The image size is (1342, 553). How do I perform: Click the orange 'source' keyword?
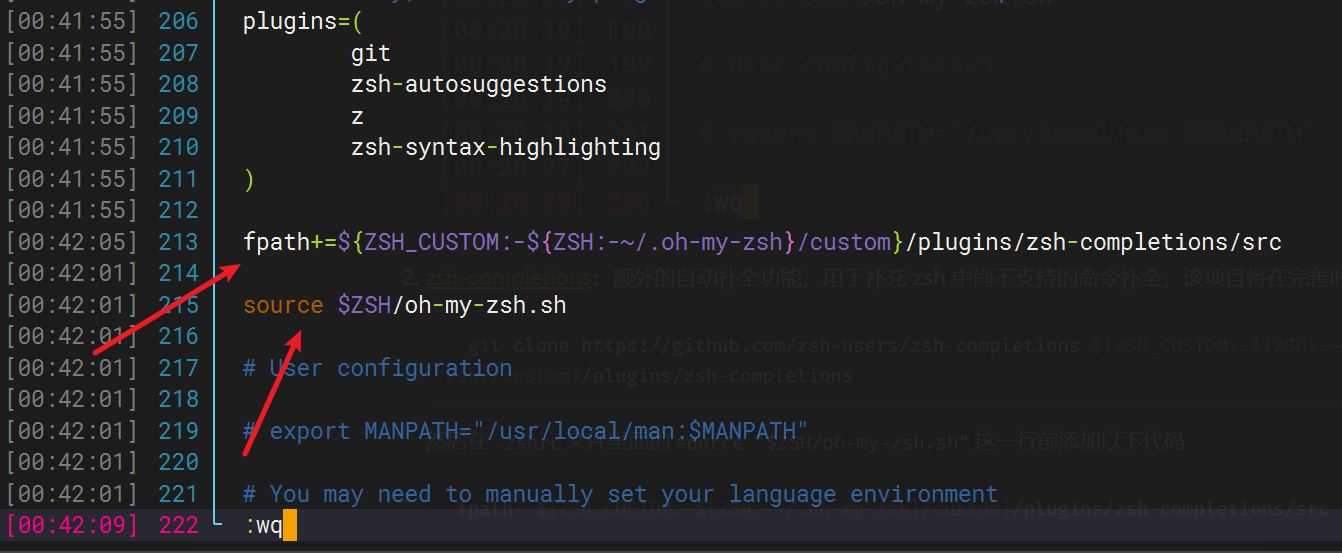tap(283, 305)
